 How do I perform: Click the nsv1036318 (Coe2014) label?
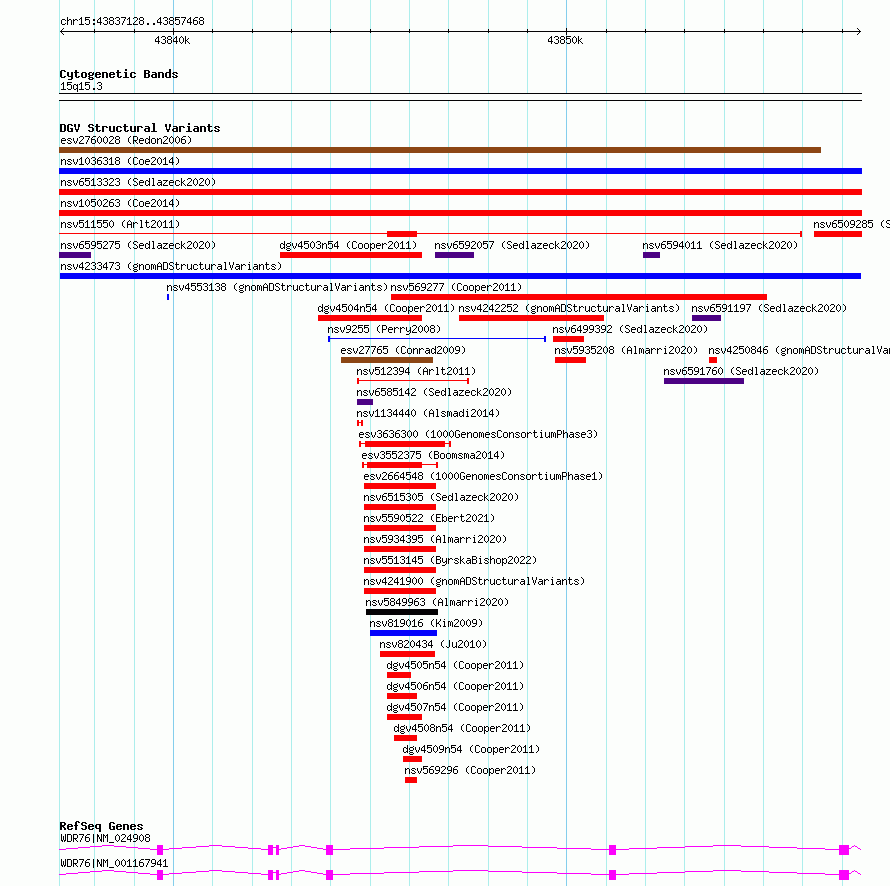pyautogui.click(x=120, y=161)
